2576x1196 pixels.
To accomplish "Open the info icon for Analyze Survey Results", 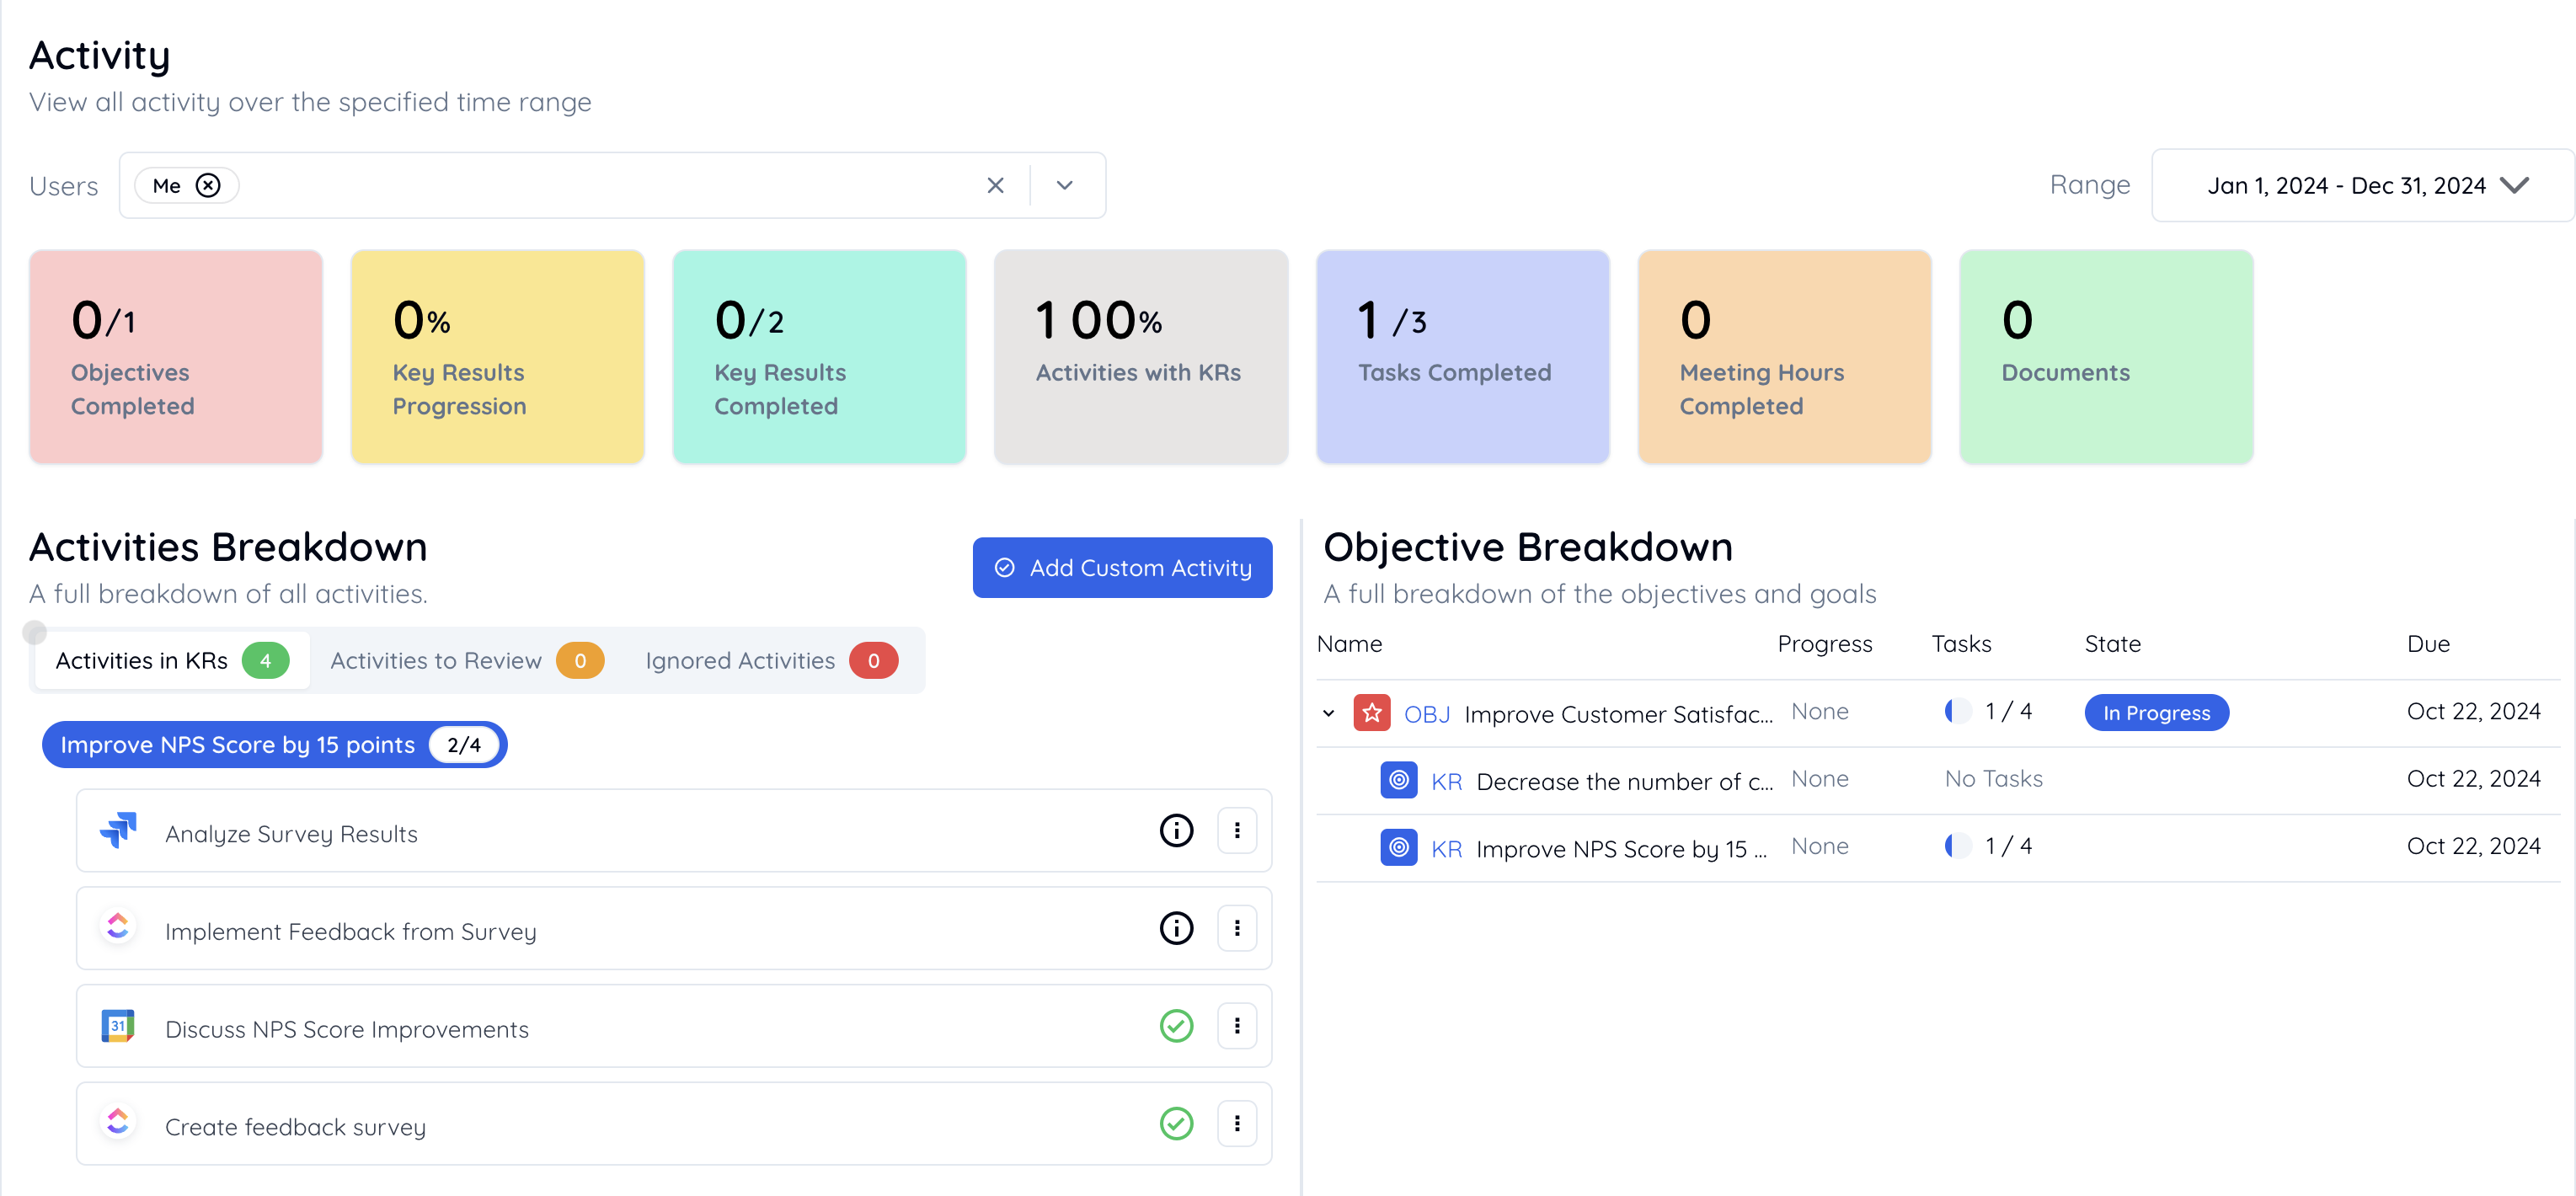I will pos(1175,830).
